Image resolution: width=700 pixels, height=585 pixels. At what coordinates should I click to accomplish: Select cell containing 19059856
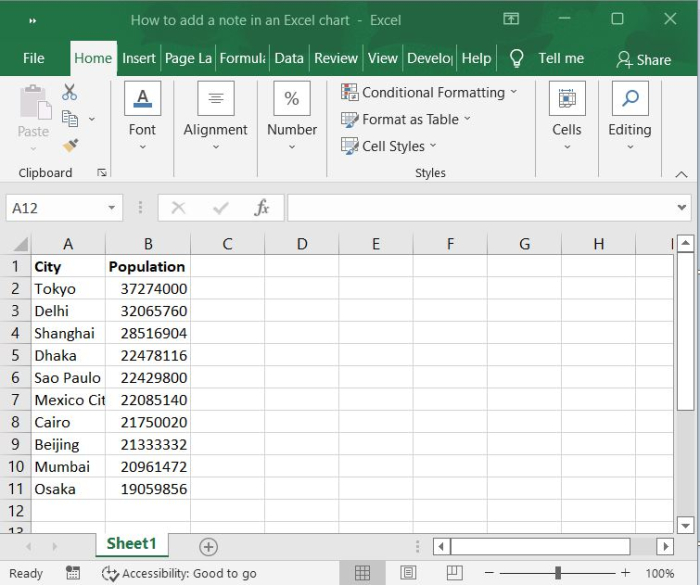[148, 489]
